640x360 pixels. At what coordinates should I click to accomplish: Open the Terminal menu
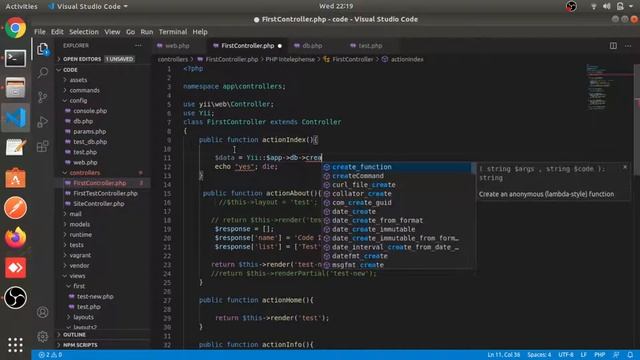(173, 32)
